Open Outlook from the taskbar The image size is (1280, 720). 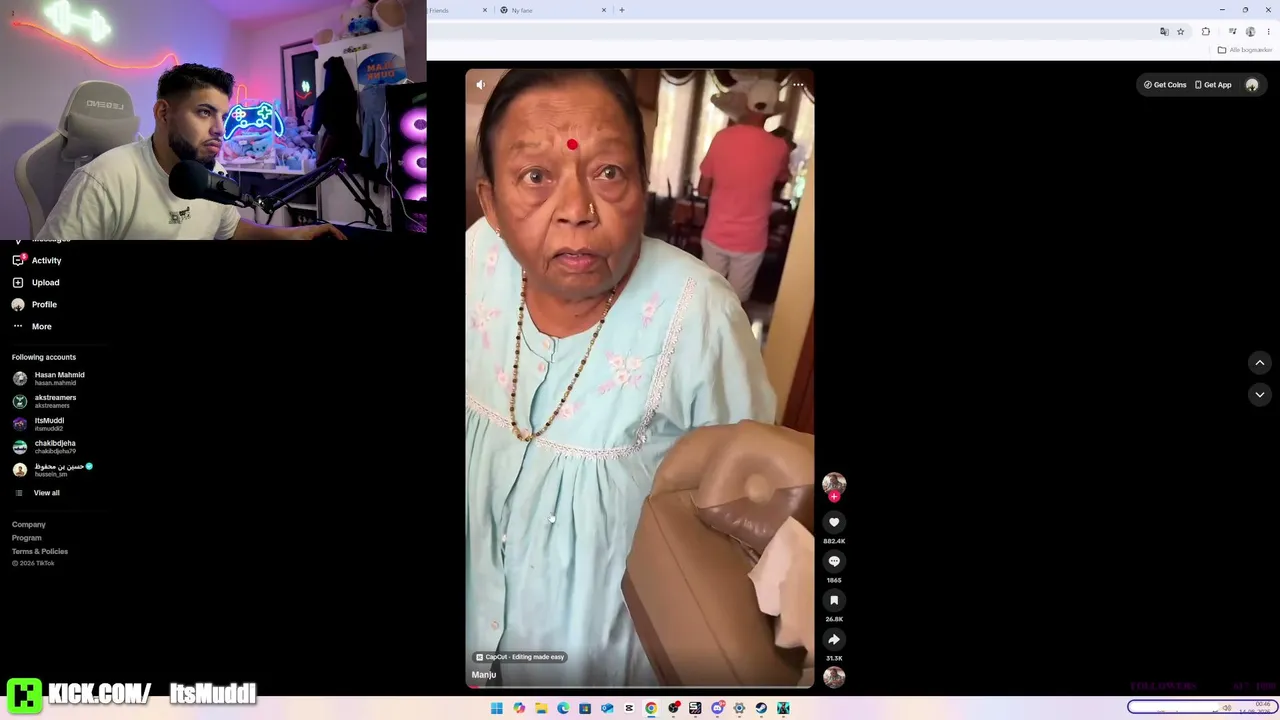tap(607, 708)
